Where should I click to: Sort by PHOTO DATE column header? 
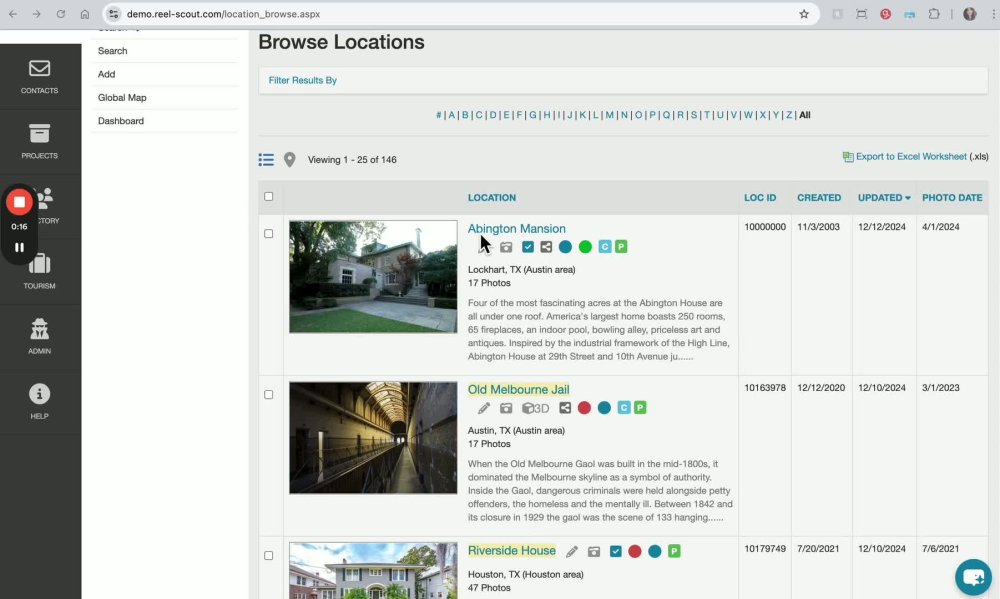pyautogui.click(x=952, y=198)
